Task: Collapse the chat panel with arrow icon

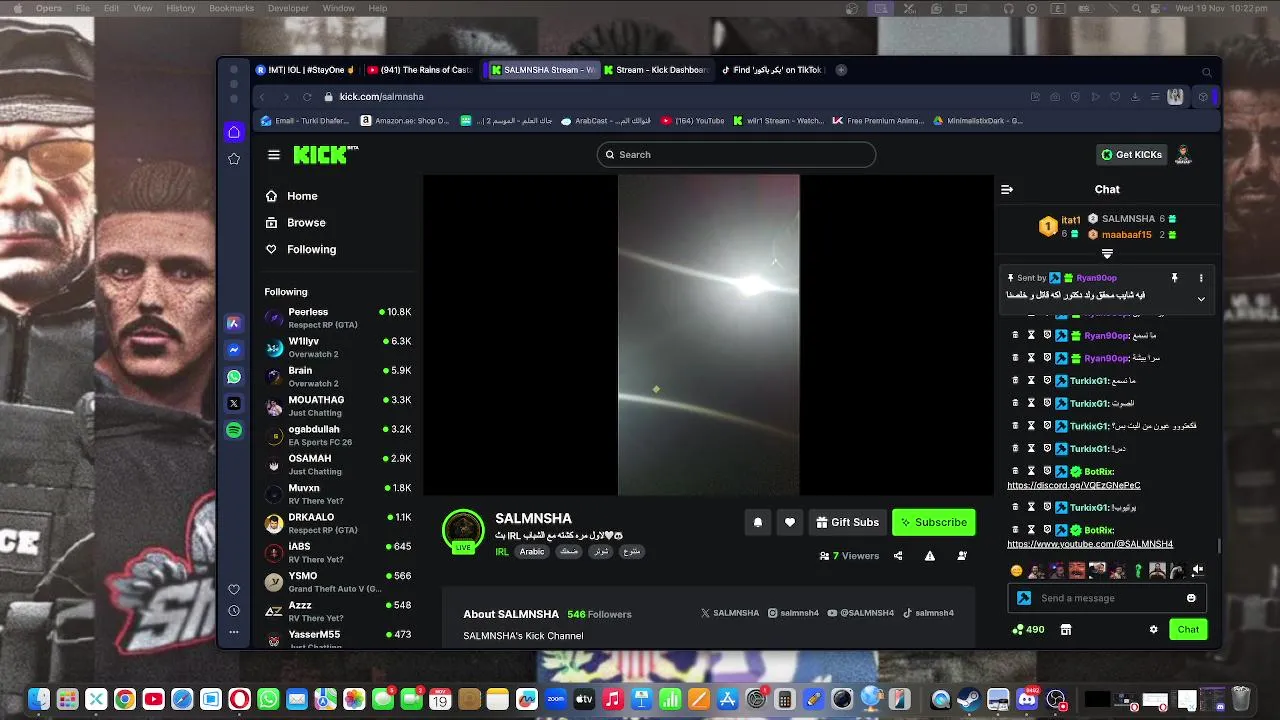Action: [x=1007, y=189]
